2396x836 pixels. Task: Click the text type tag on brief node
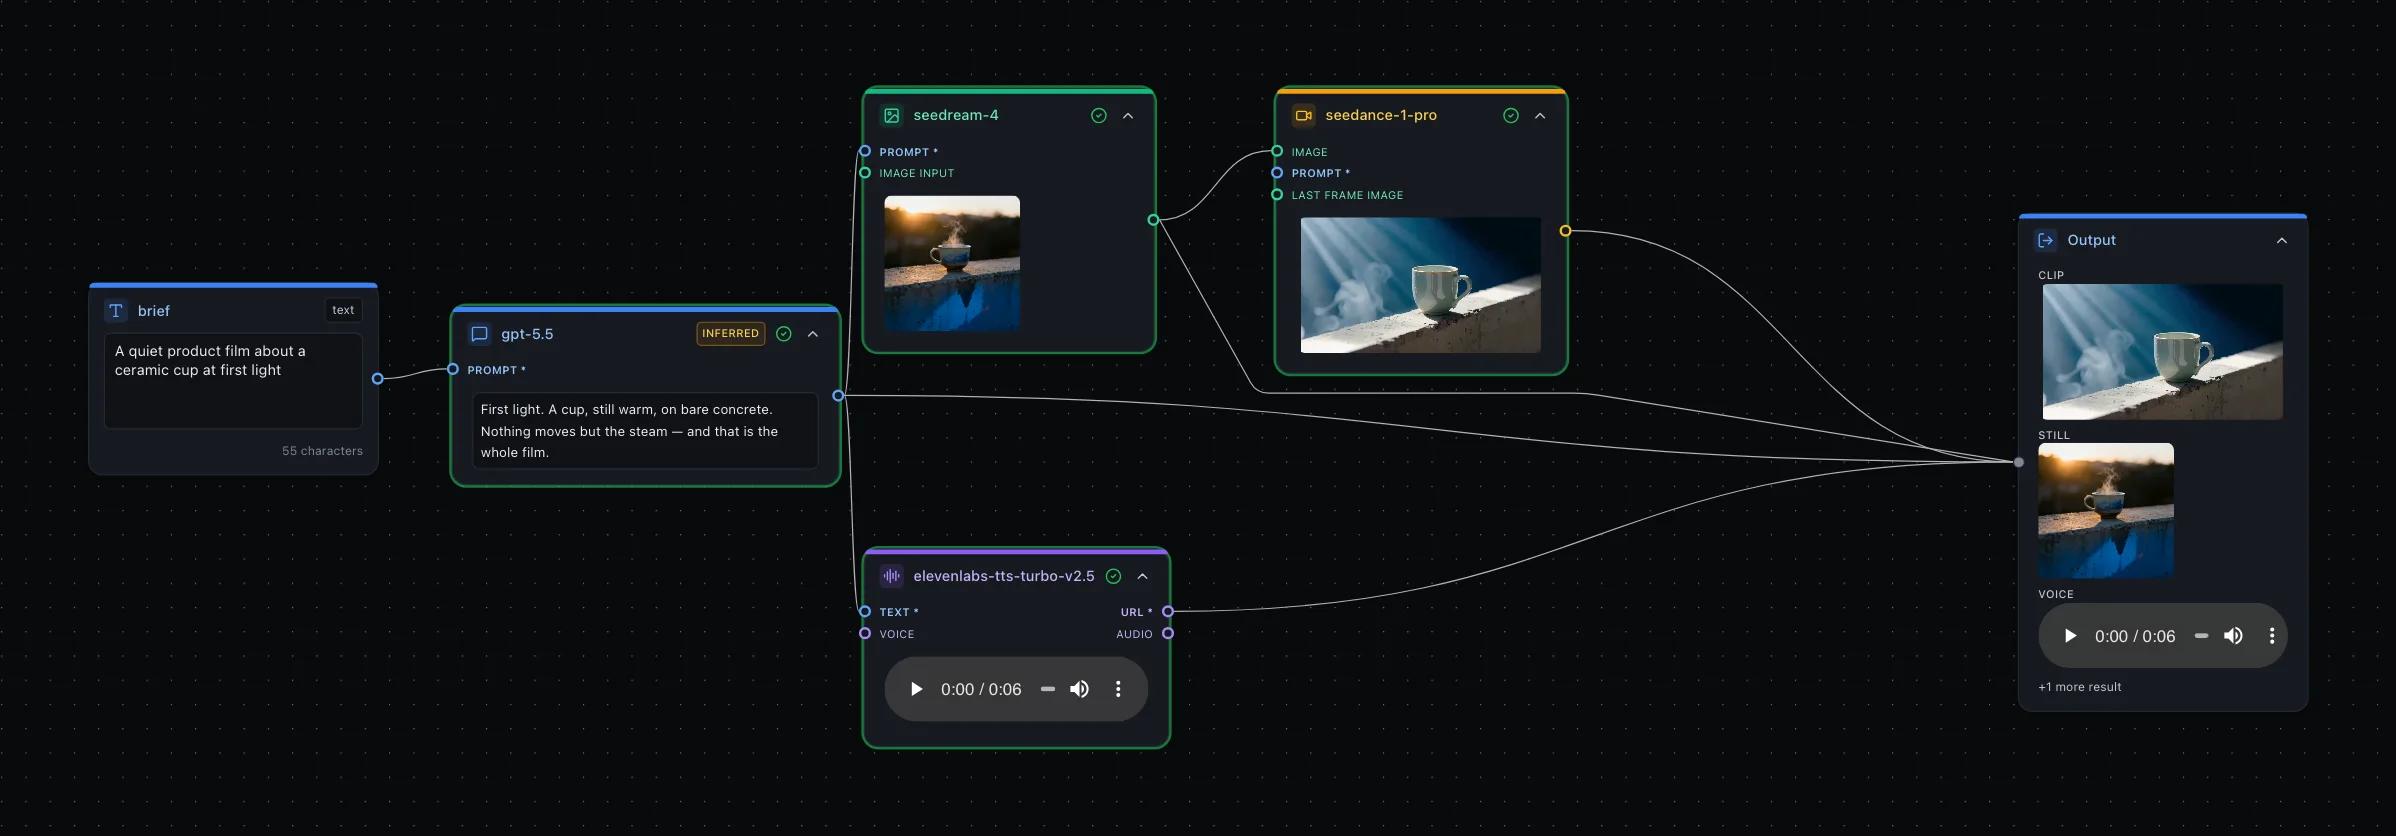tap(343, 310)
